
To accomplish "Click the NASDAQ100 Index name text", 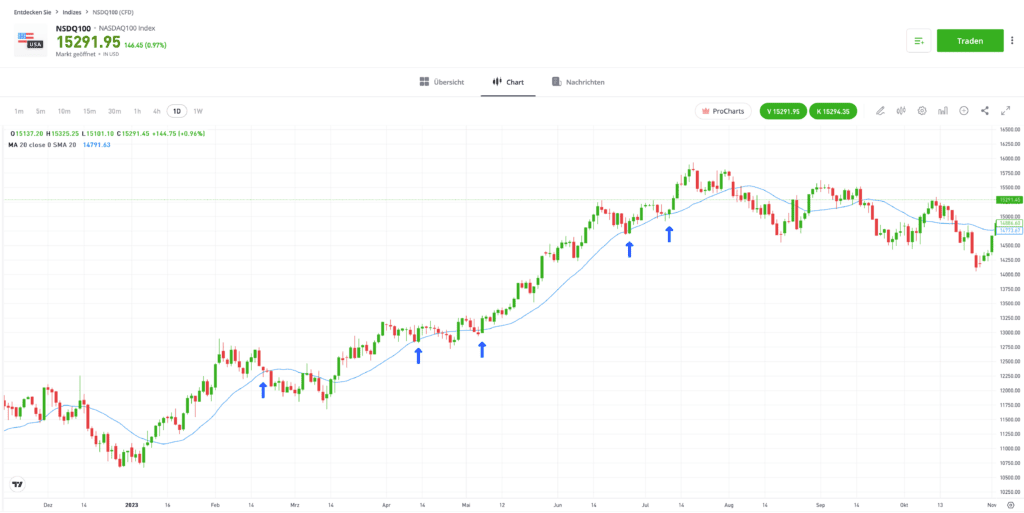I will (x=127, y=28).
